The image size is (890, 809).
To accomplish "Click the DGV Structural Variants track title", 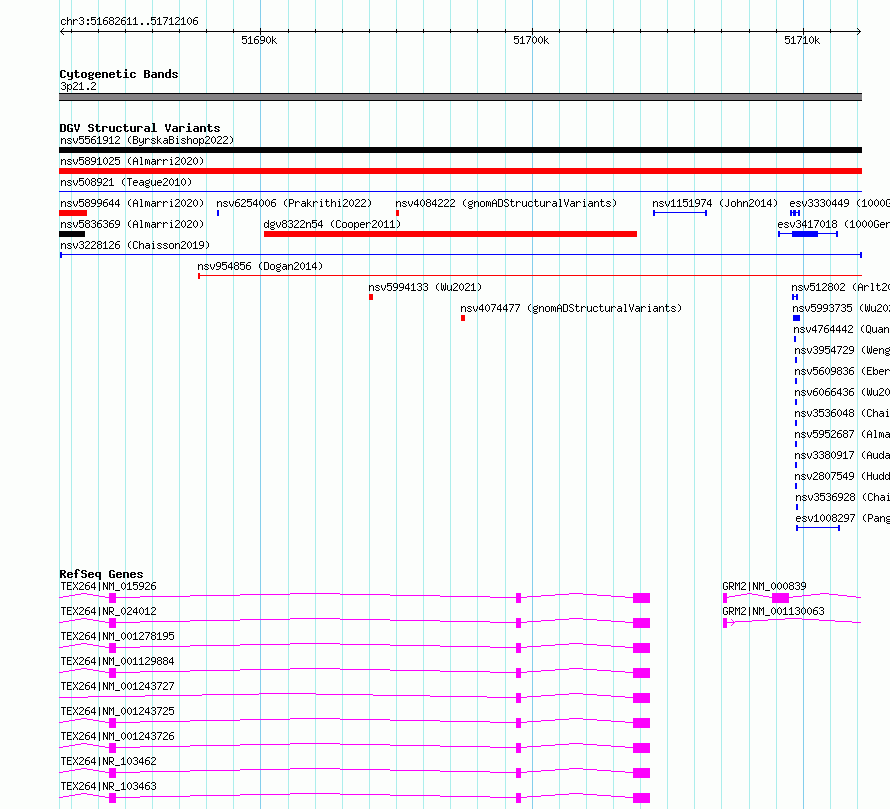I will (x=140, y=128).
